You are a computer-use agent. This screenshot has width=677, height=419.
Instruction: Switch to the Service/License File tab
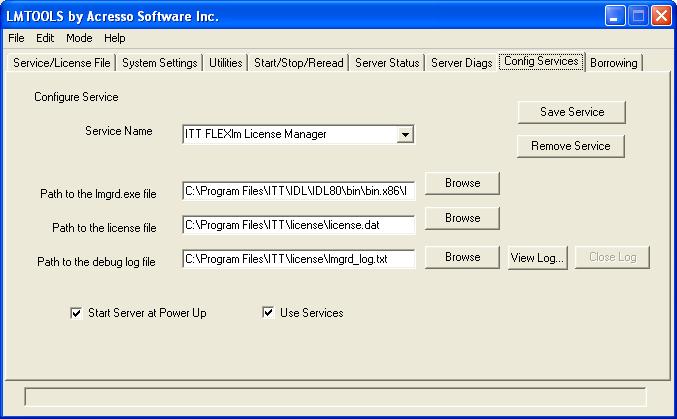(x=61, y=63)
